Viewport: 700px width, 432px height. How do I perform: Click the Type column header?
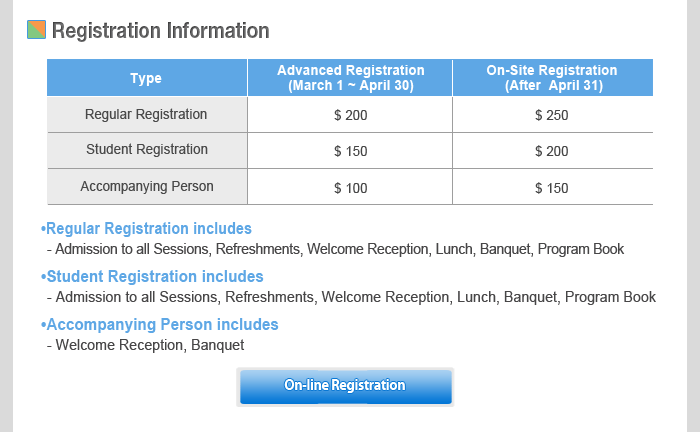(146, 78)
